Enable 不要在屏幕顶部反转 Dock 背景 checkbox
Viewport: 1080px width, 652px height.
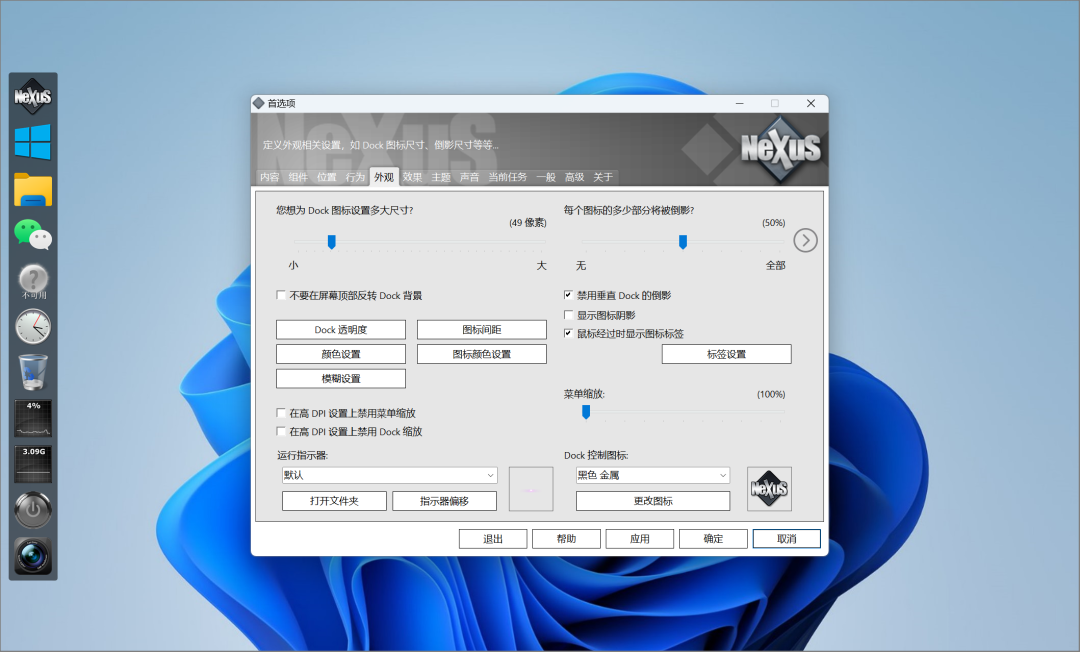tap(282, 296)
